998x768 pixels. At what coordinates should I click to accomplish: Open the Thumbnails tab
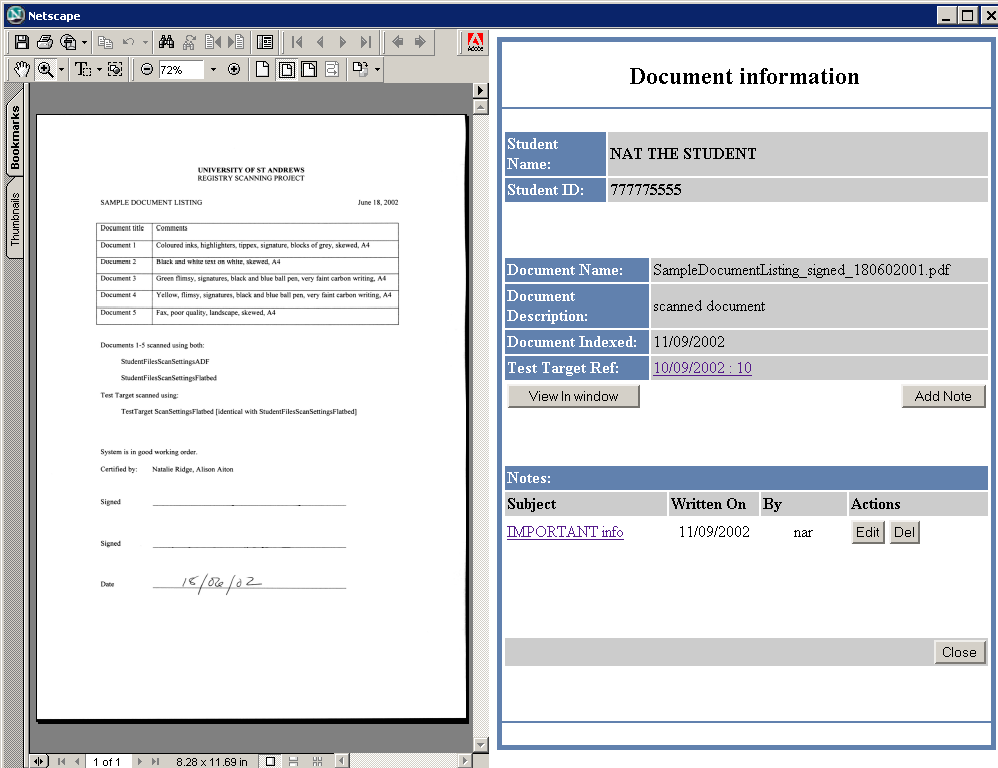(x=15, y=220)
